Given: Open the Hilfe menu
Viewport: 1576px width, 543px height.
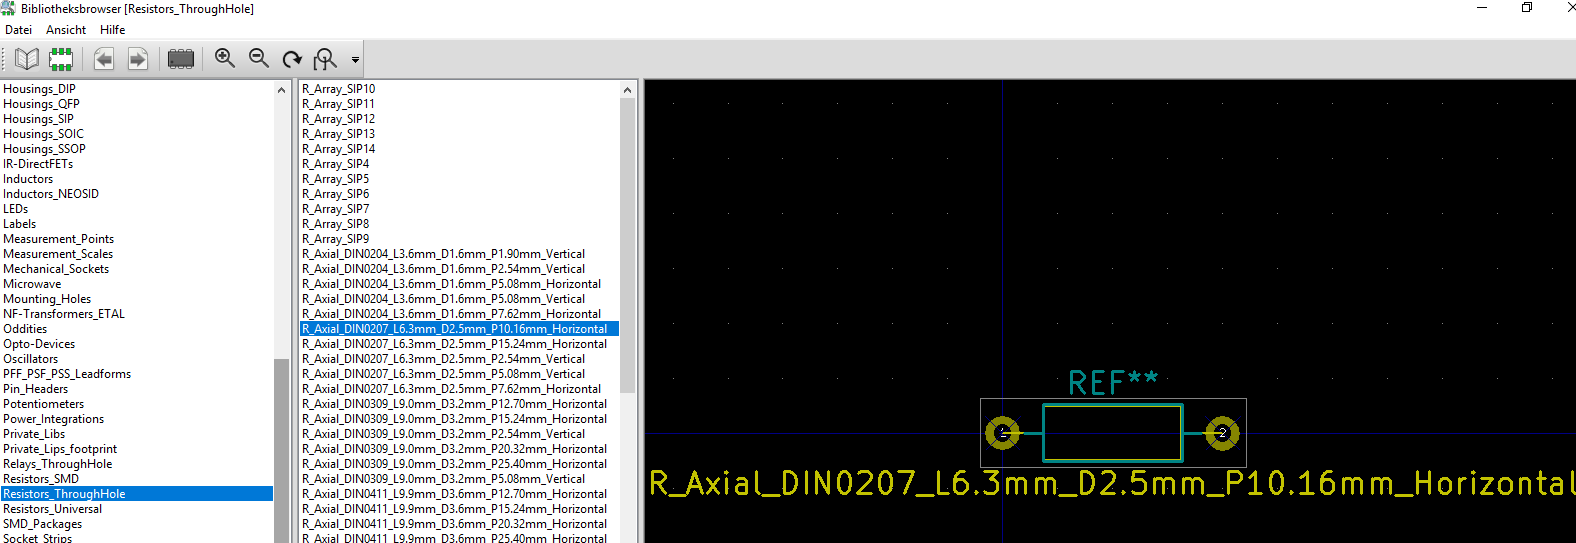Looking at the screenshot, I should click(113, 30).
